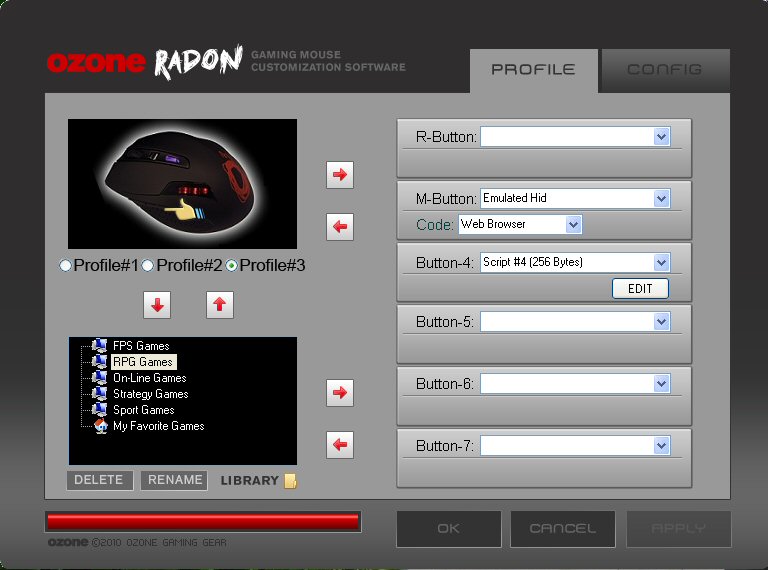
Task: Select the Profile#3 radio button
Action: 231,265
